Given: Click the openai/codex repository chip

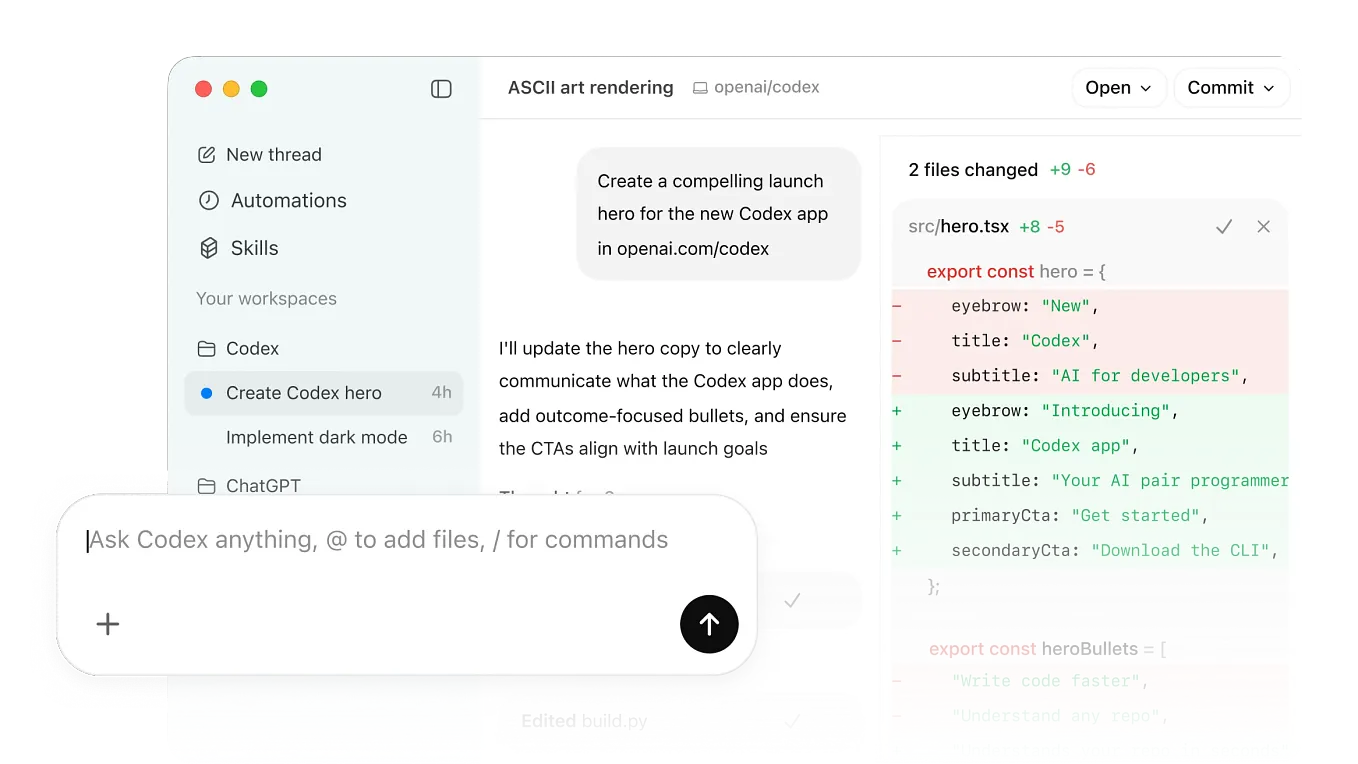Looking at the screenshot, I should coord(758,87).
